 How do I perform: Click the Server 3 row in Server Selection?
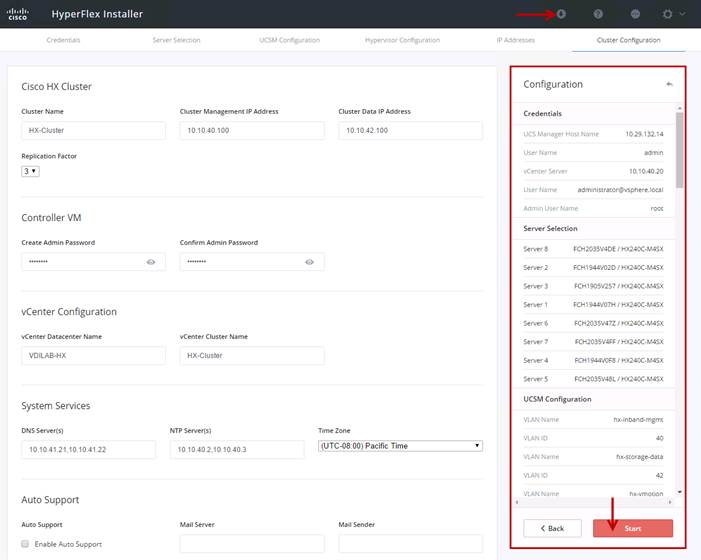click(593, 286)
